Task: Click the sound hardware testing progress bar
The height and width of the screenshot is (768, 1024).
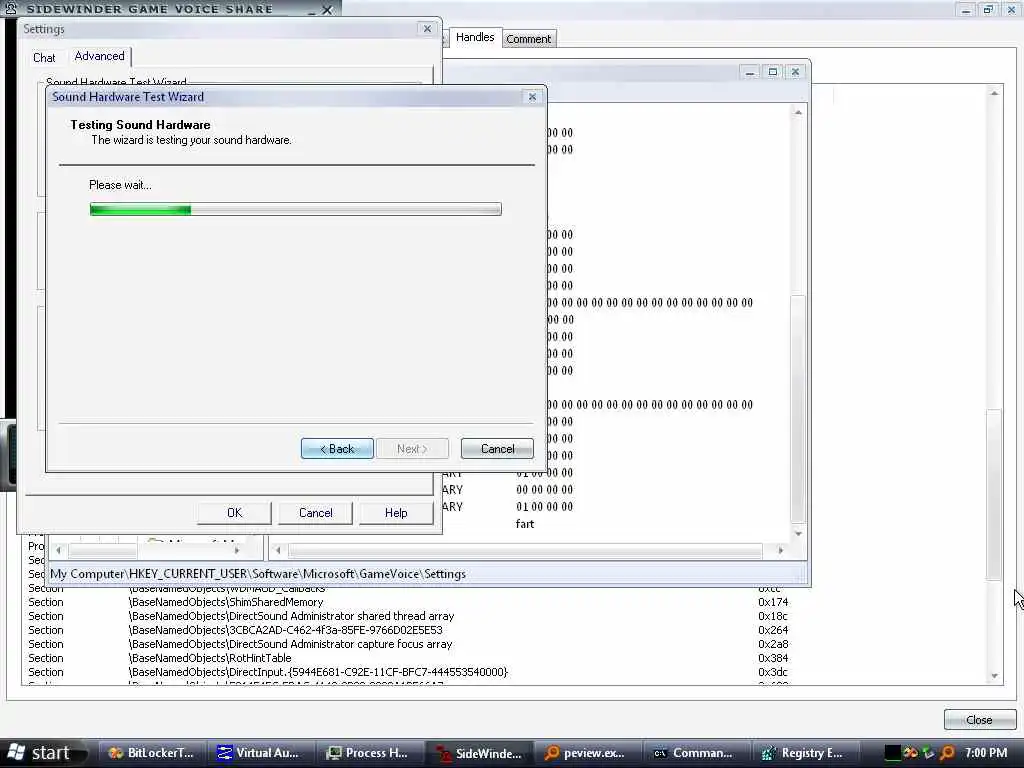Action: click(296, 209)
